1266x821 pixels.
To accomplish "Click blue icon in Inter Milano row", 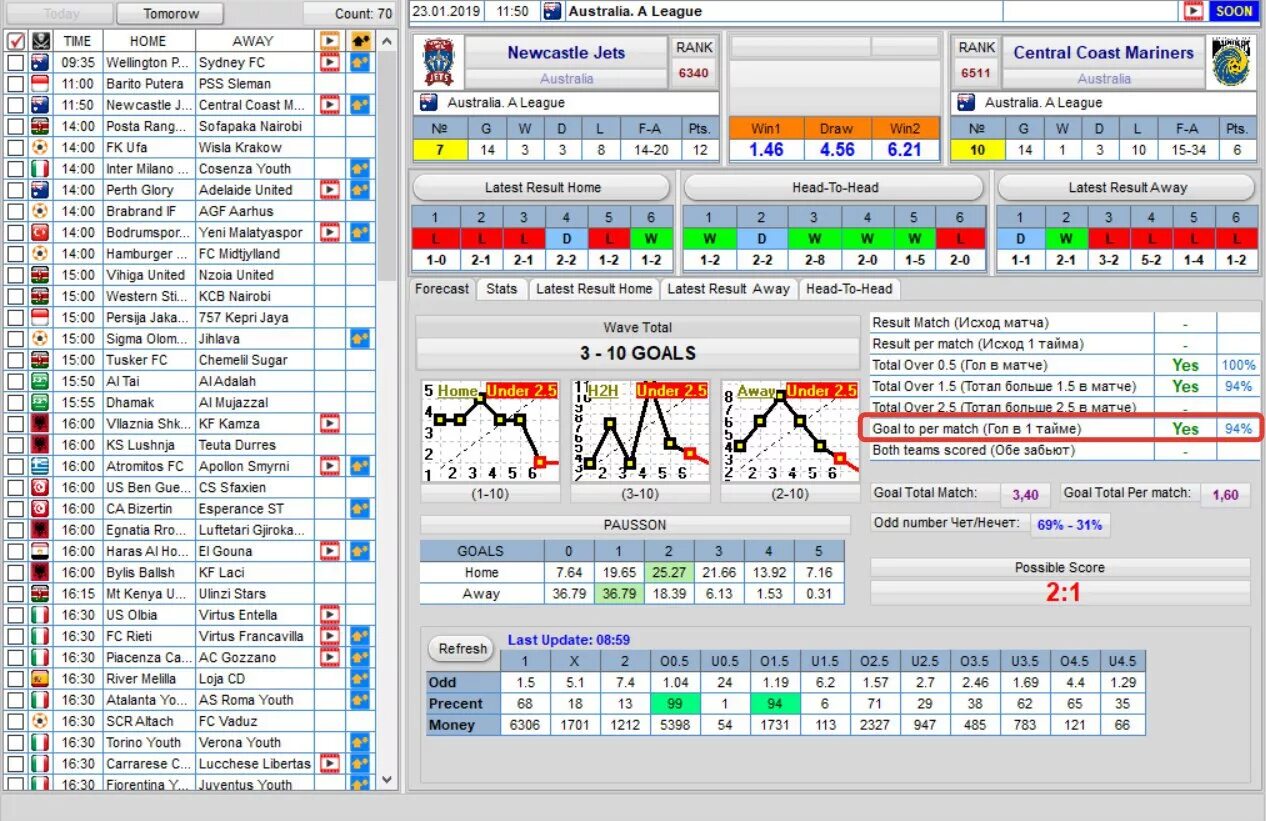I will pyautogui.click(x=360, y=169).
